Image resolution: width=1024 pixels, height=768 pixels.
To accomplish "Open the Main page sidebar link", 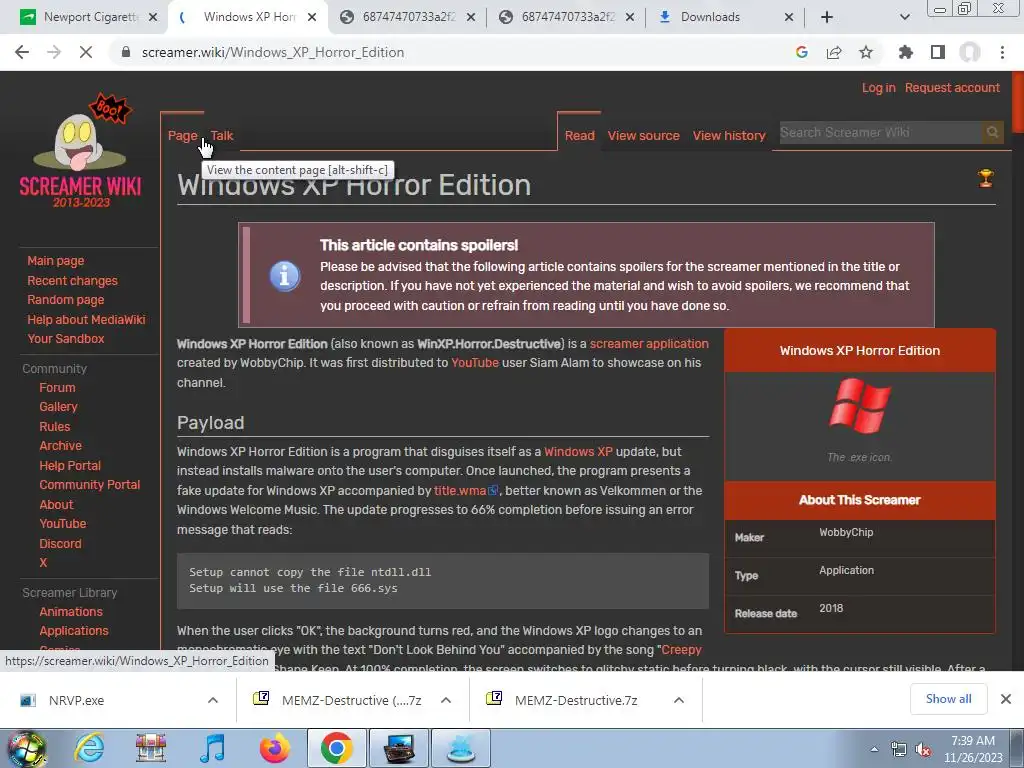I will click(56, 261).
